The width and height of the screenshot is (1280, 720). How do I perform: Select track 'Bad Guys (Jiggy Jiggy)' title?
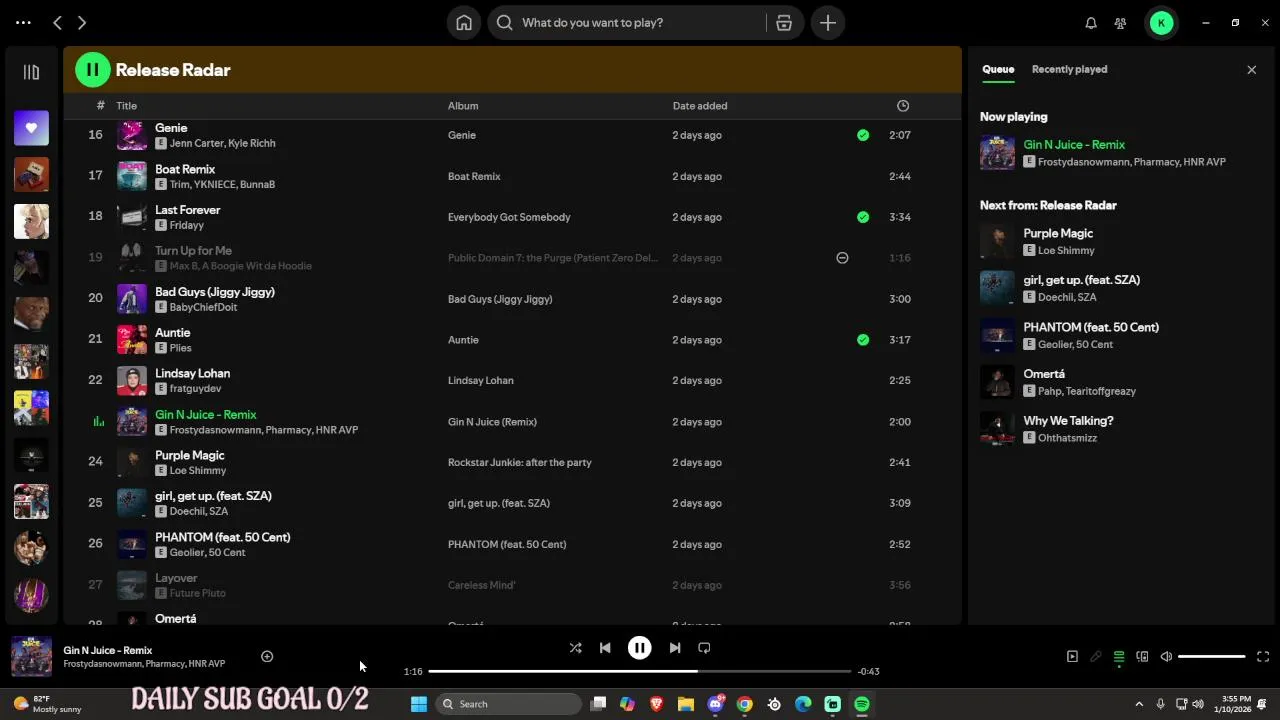point(215,292)
